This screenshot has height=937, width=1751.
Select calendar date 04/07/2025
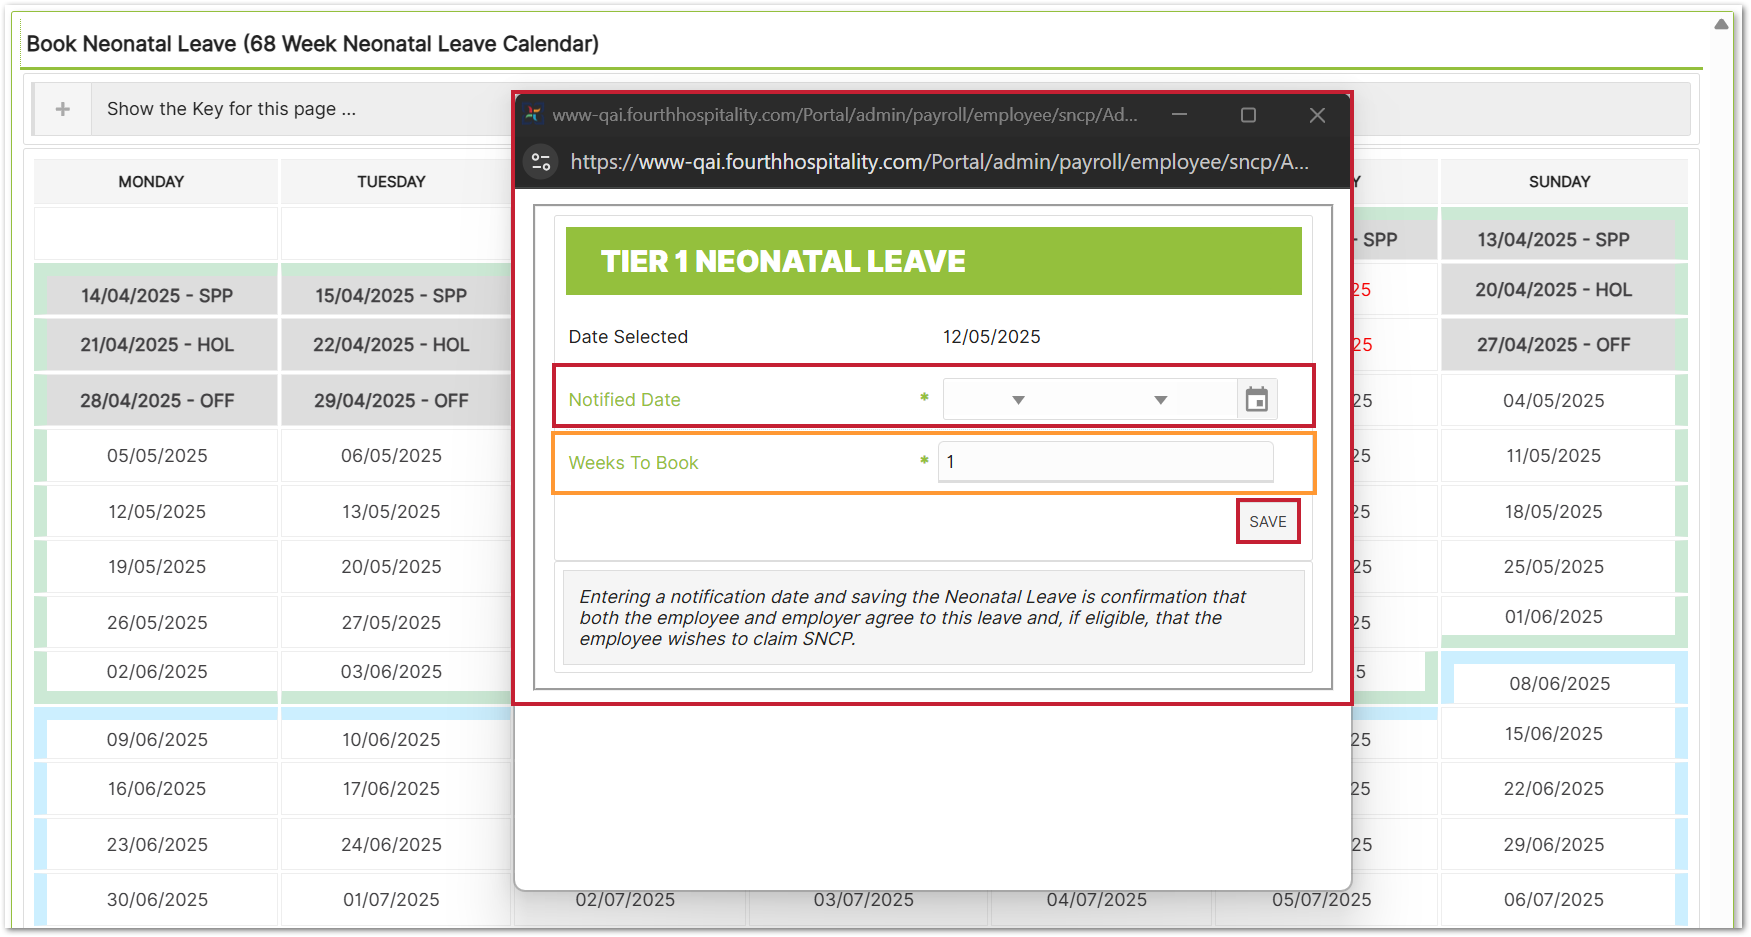[1097, 900]
